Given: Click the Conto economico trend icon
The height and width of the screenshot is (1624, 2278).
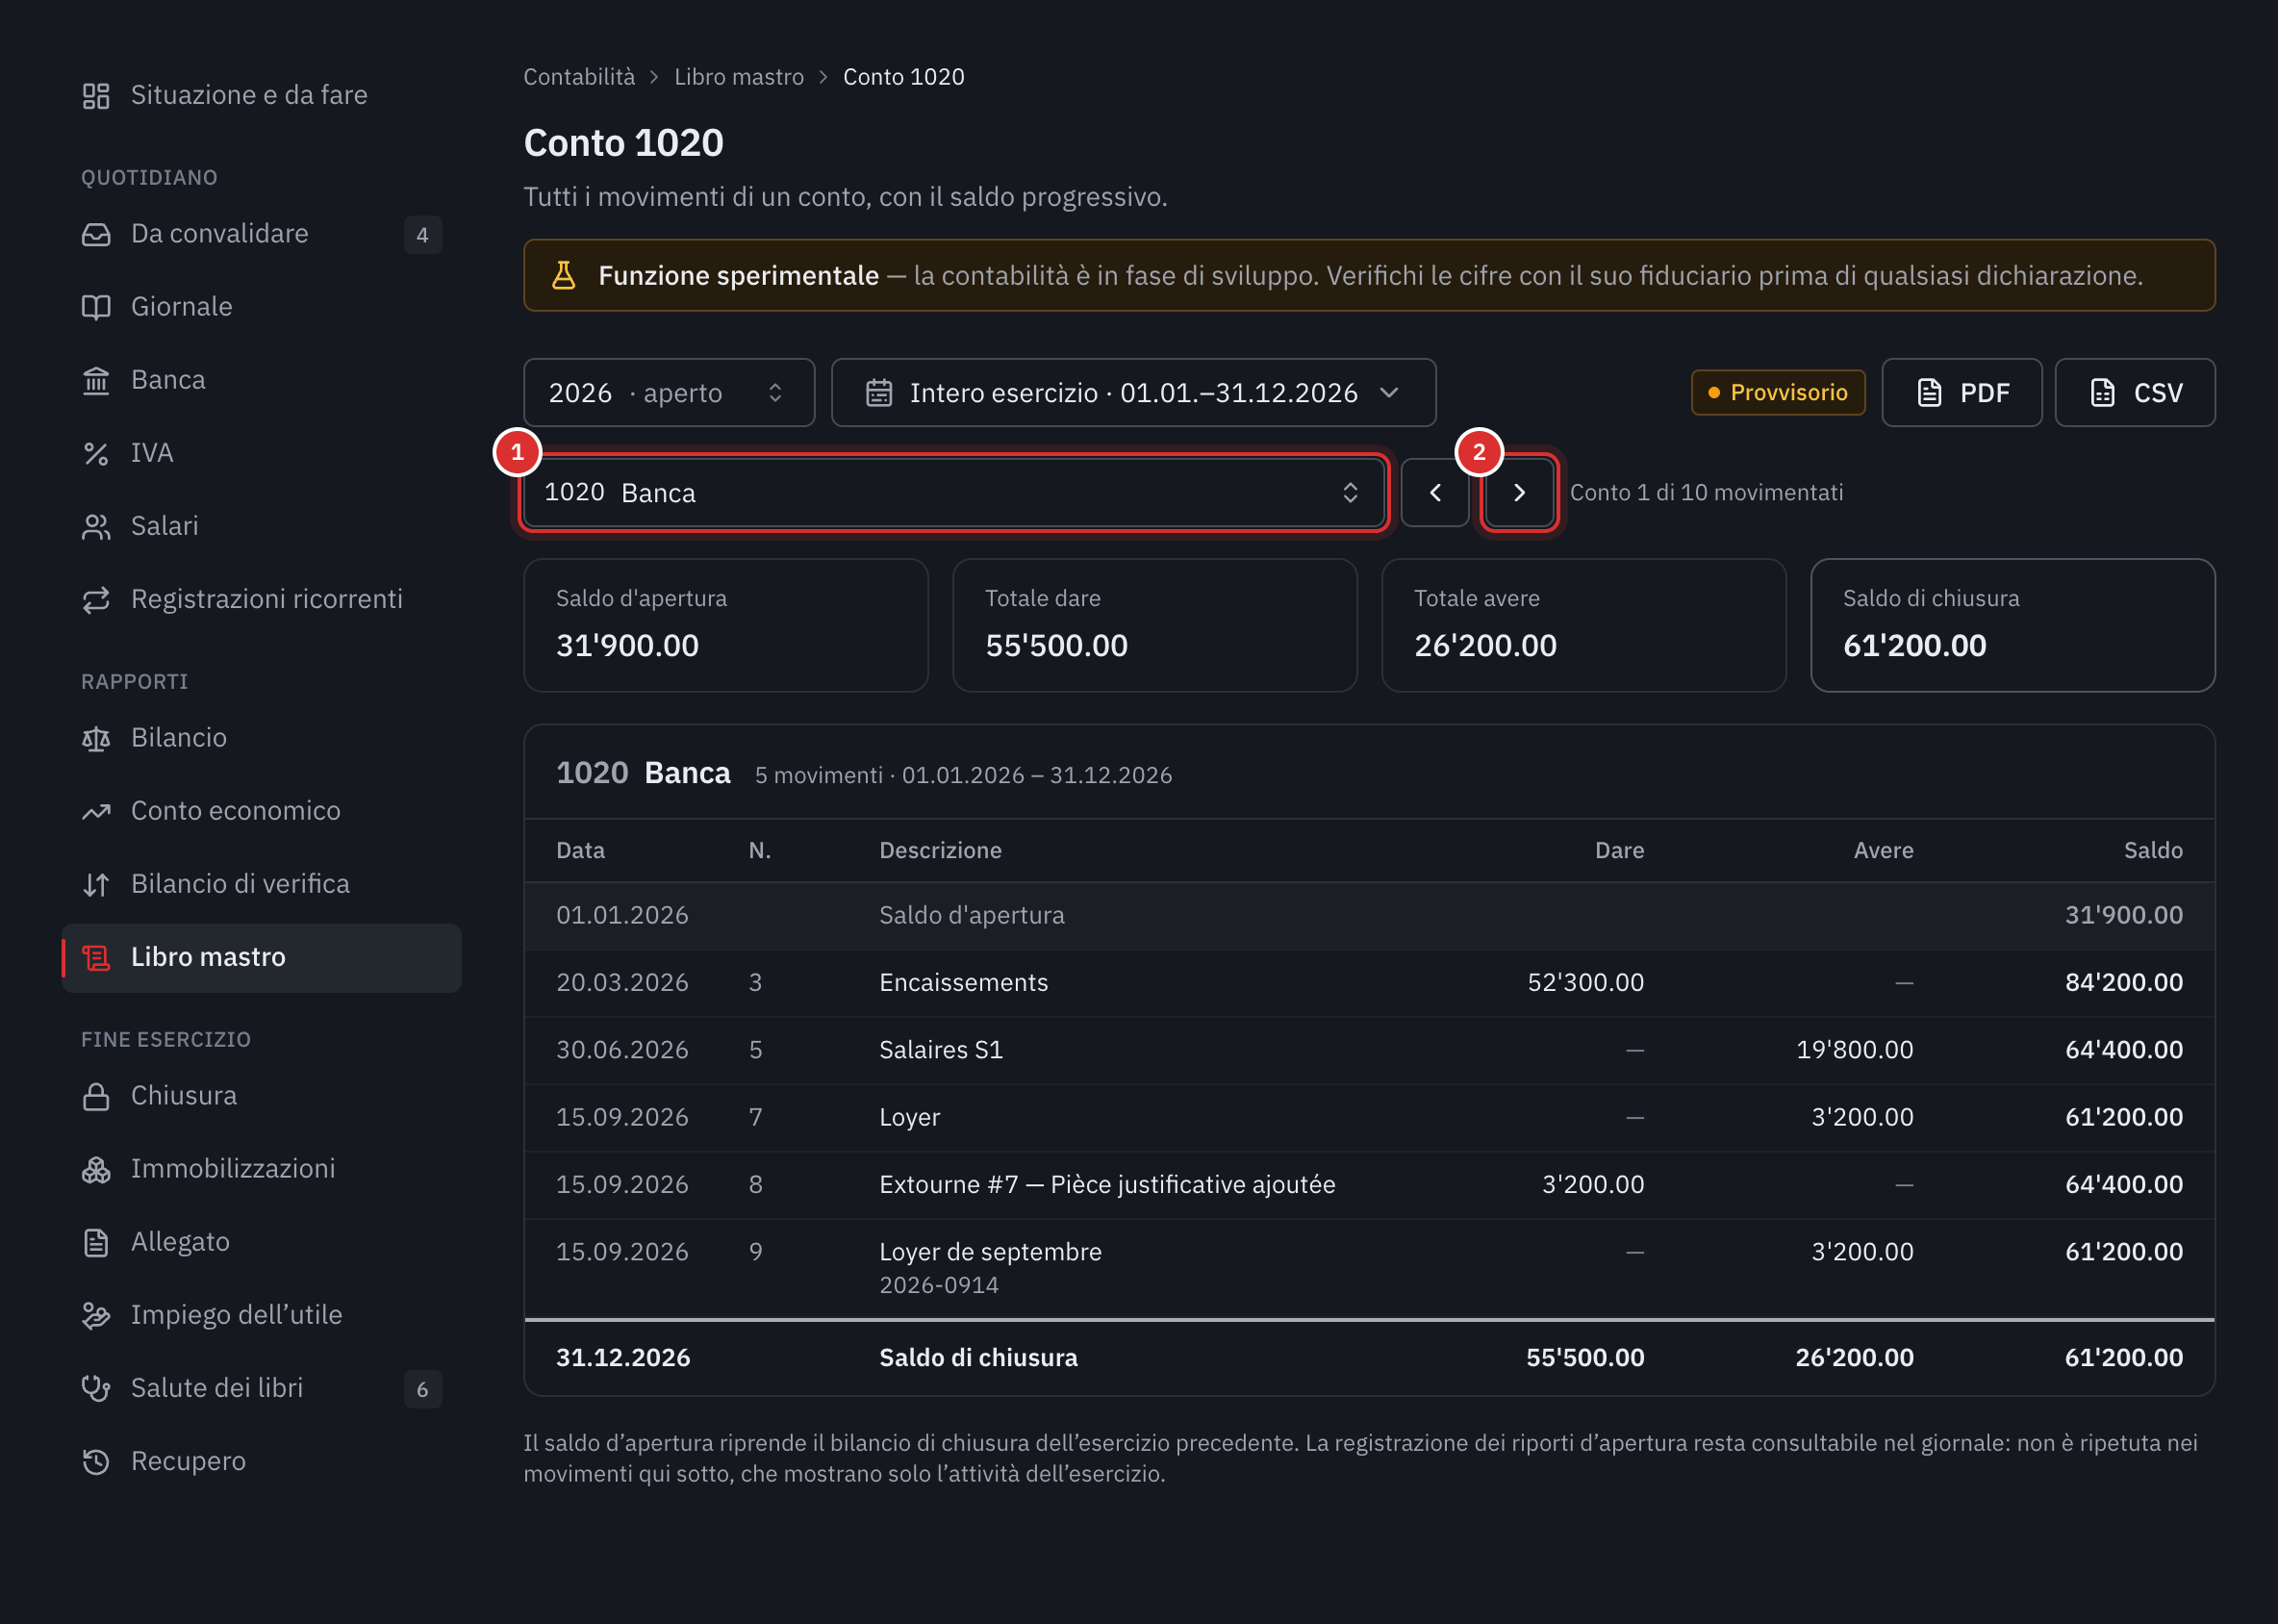Looking at the screenshot, I should 96,811.
